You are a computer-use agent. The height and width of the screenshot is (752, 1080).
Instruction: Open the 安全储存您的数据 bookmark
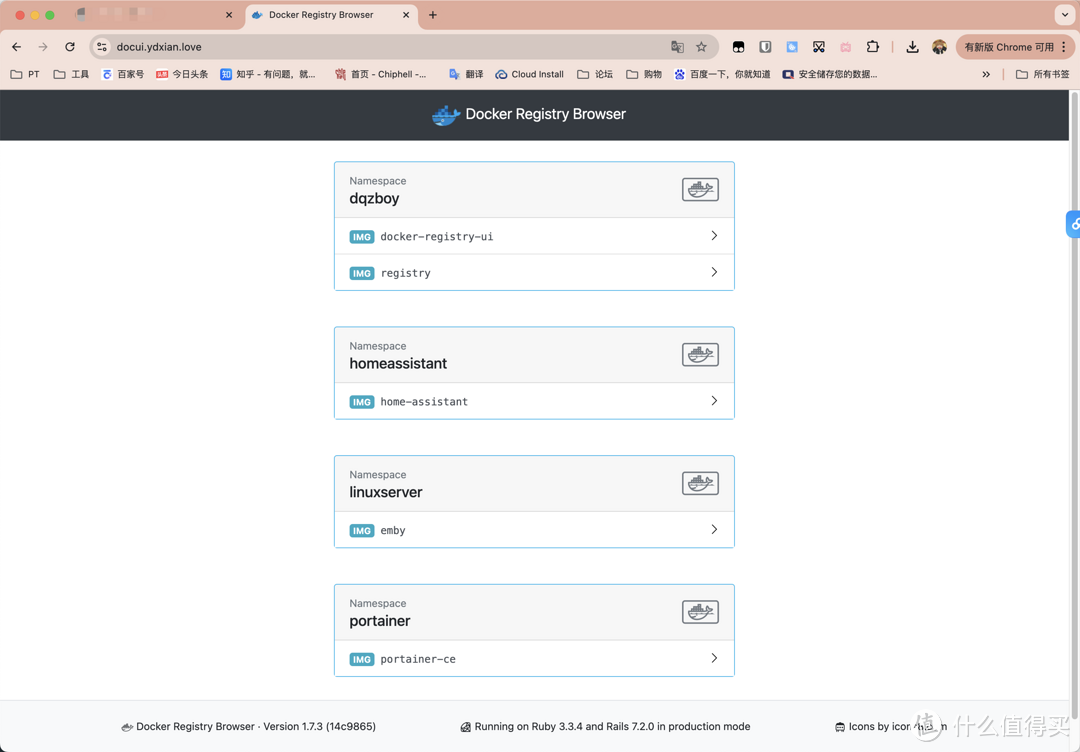[x=830, y=74]
